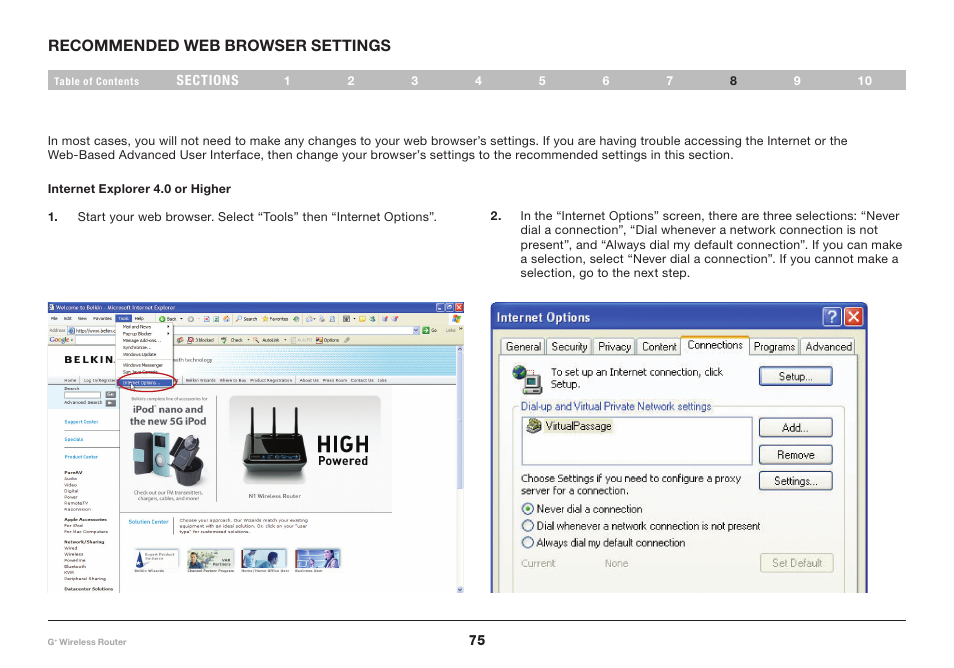This screenshot has width=954, height=668.
Task: Click the page icon in the IE address bar
Action: coord(71,330)
